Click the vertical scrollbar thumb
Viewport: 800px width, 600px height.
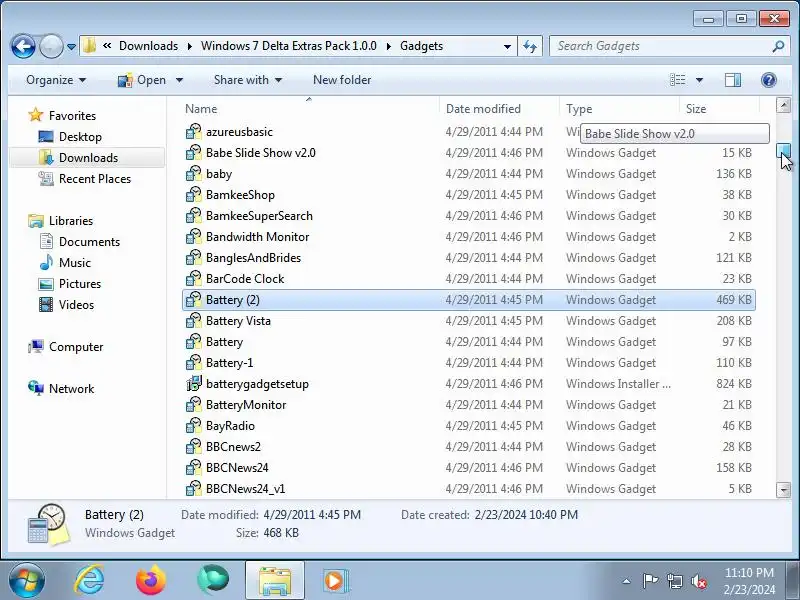click(783, 151)
